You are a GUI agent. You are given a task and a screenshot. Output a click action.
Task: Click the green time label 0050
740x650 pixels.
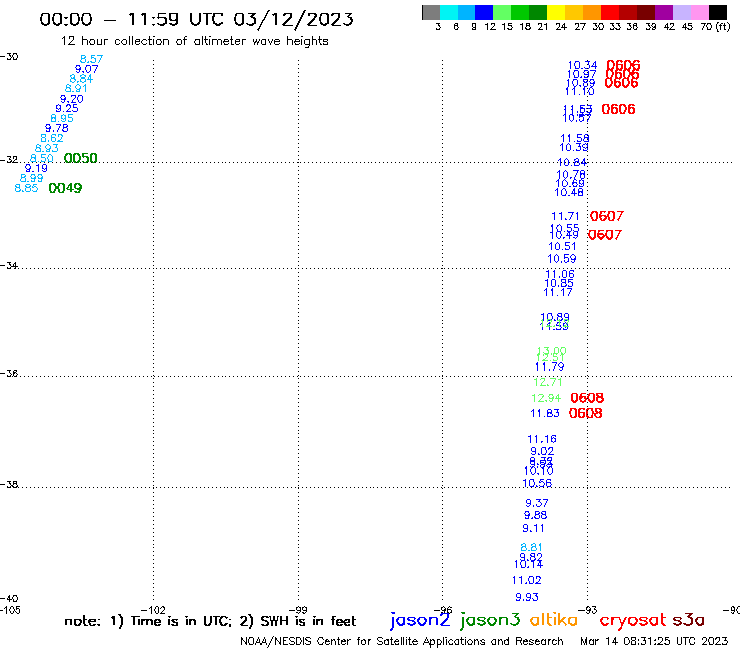(x=80, y=158)
